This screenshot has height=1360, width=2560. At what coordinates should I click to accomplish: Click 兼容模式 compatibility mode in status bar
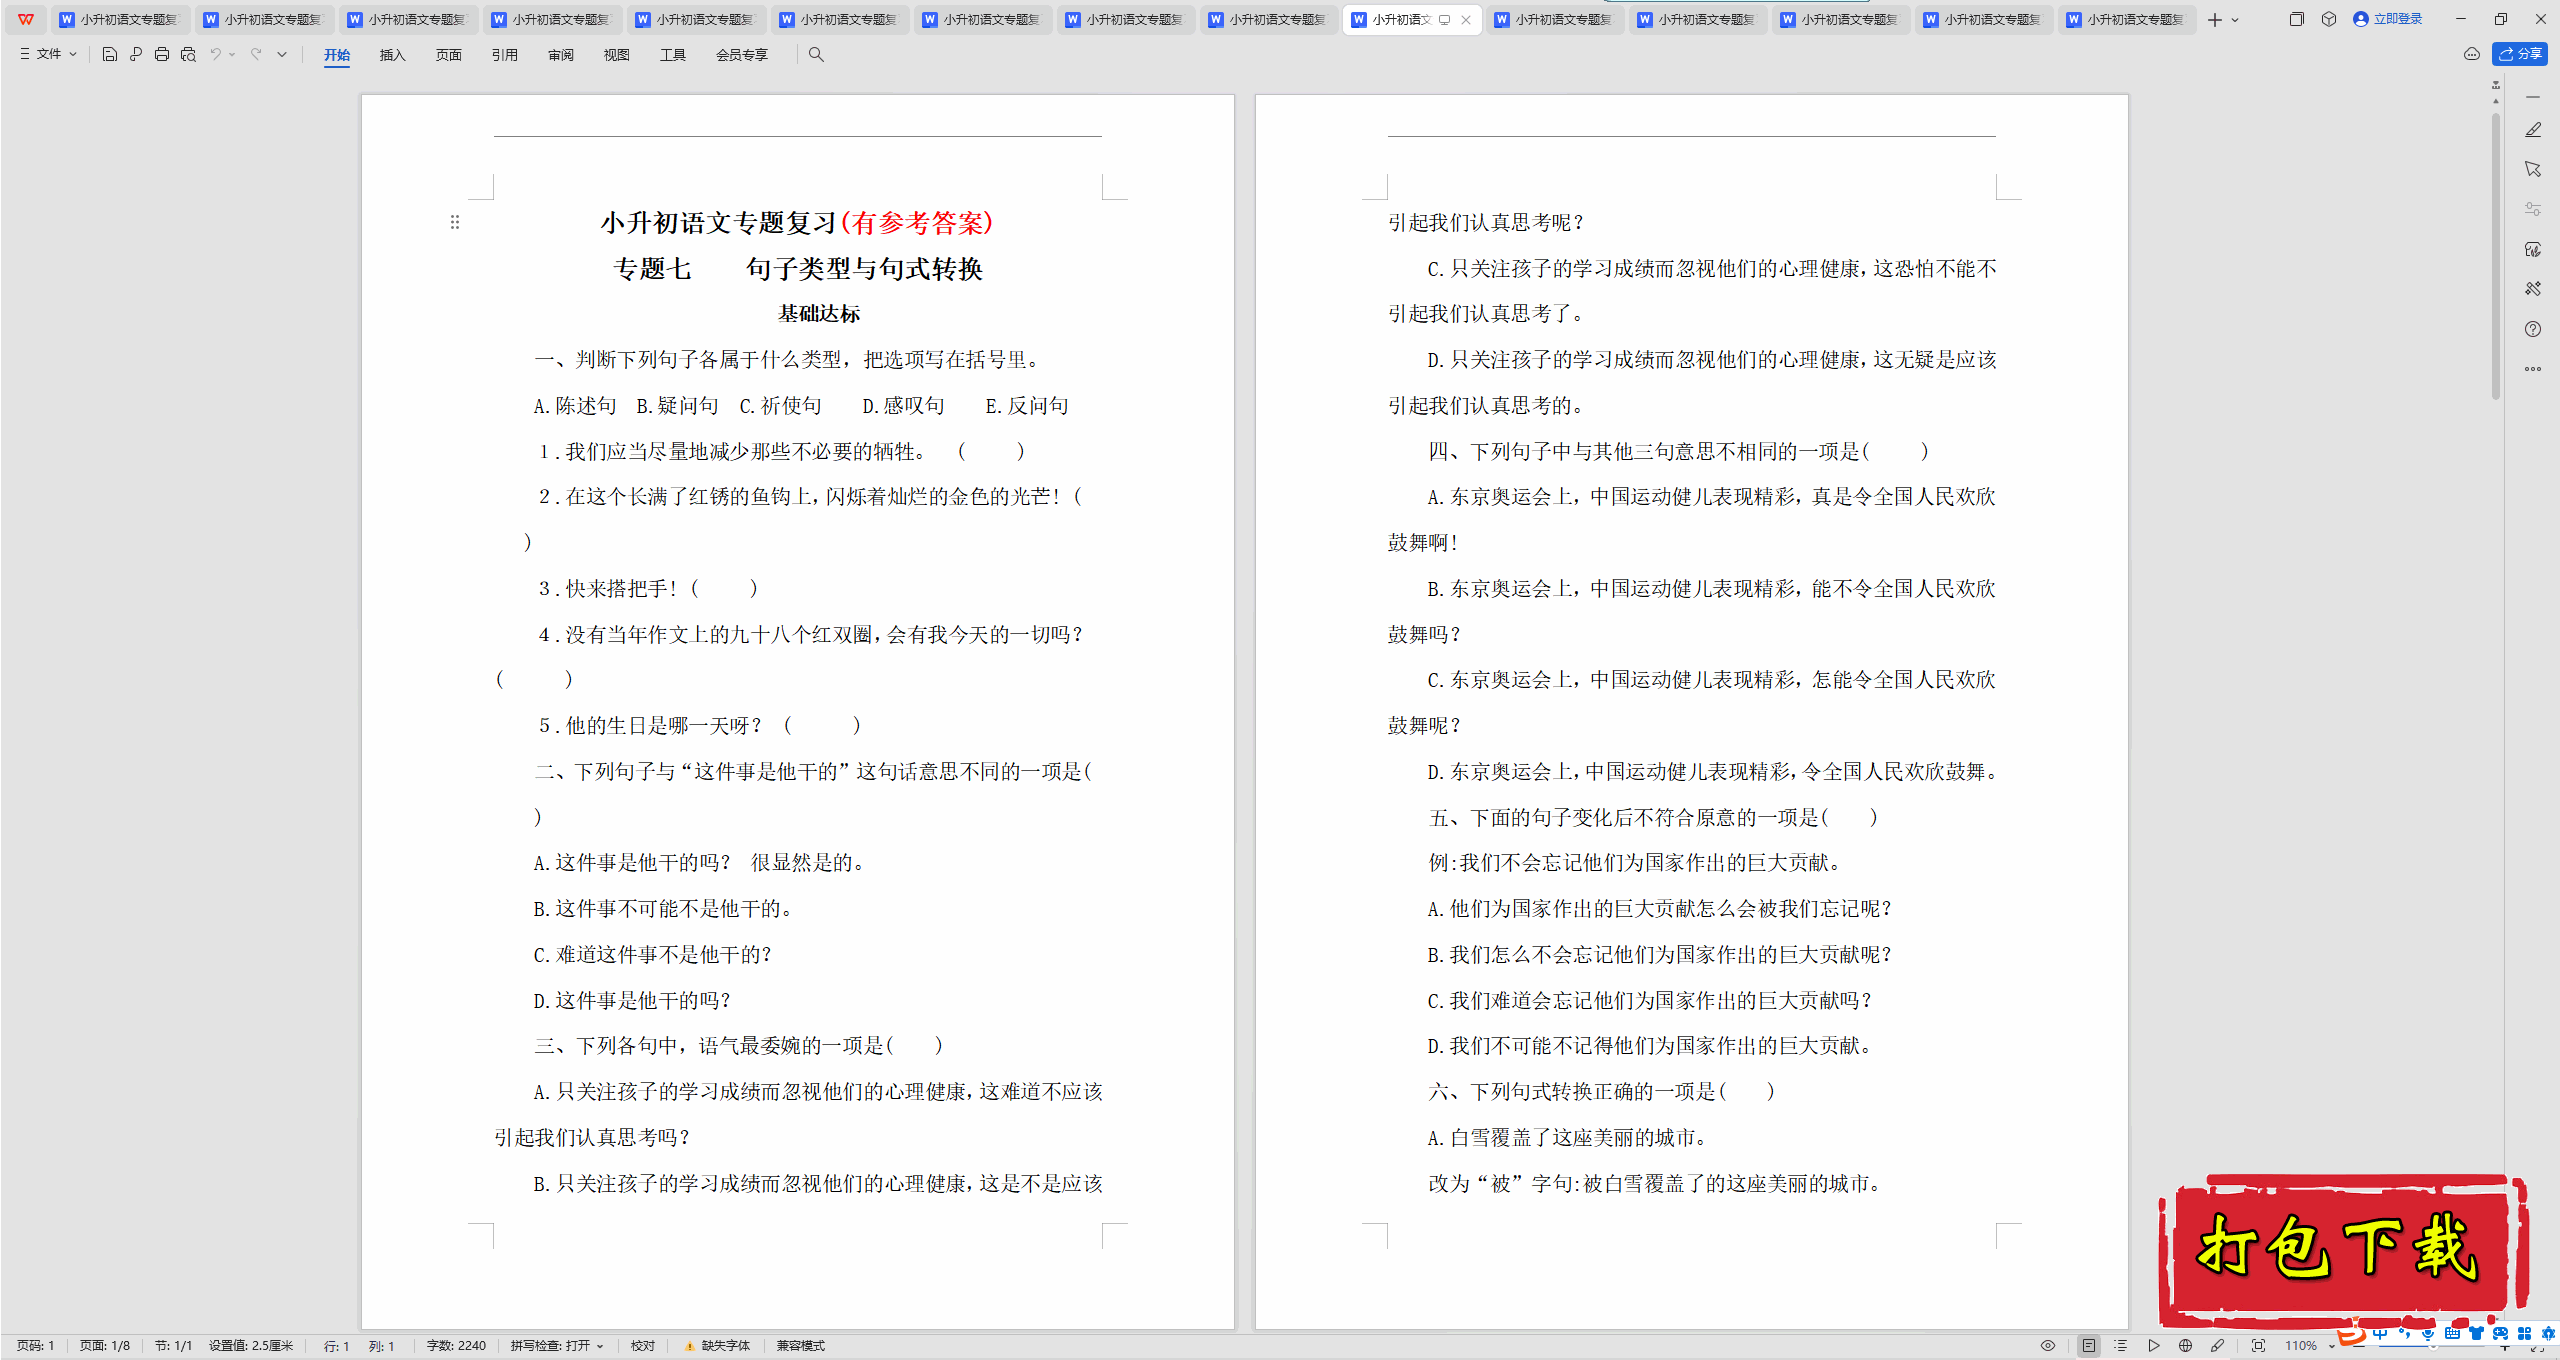[x=801, y=1346]
